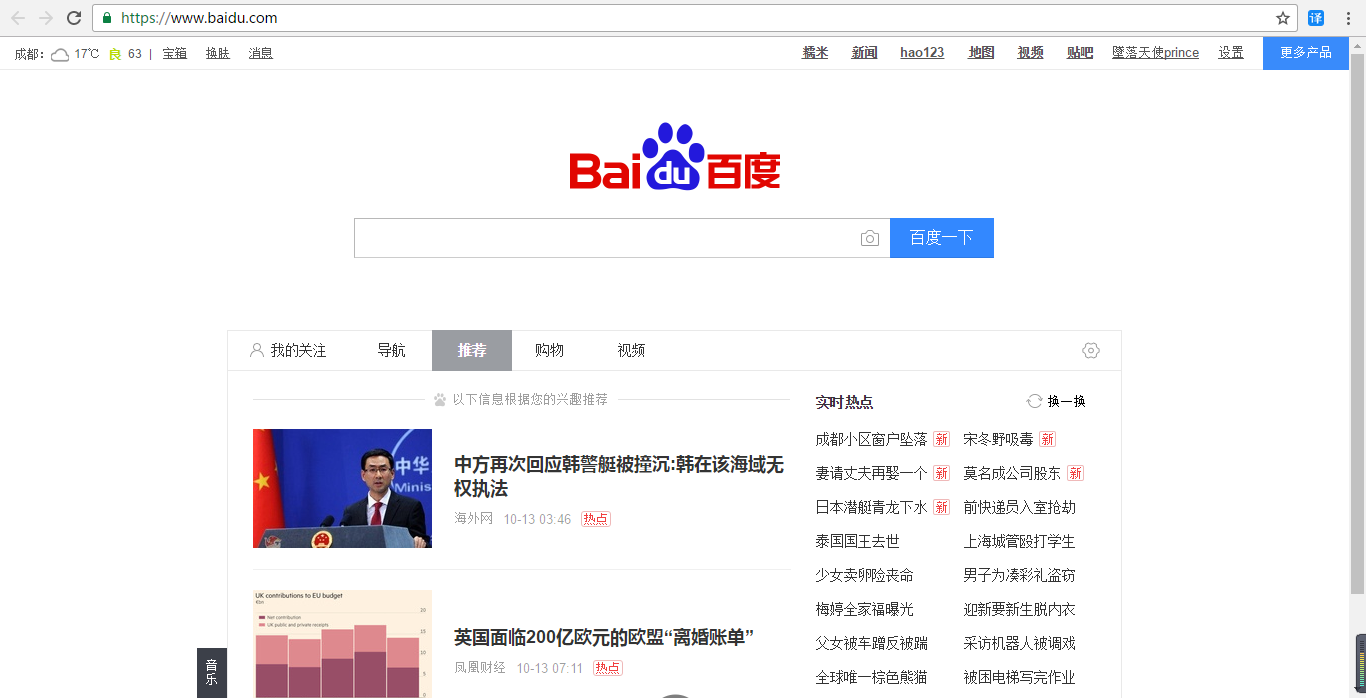Screen dimensions: 1366x698
Task: Click the browser address bar URL
Action: click(199, 18)
